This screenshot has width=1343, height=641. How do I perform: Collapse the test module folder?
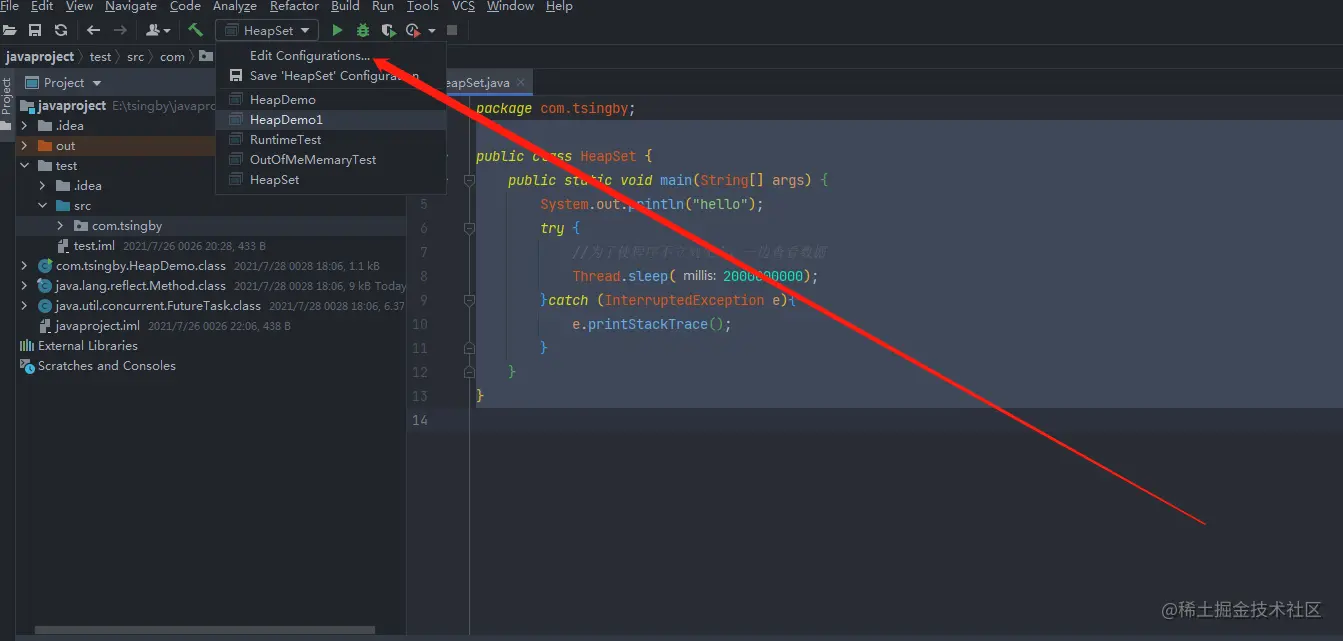pyautogui.click(x=25, y=166)
